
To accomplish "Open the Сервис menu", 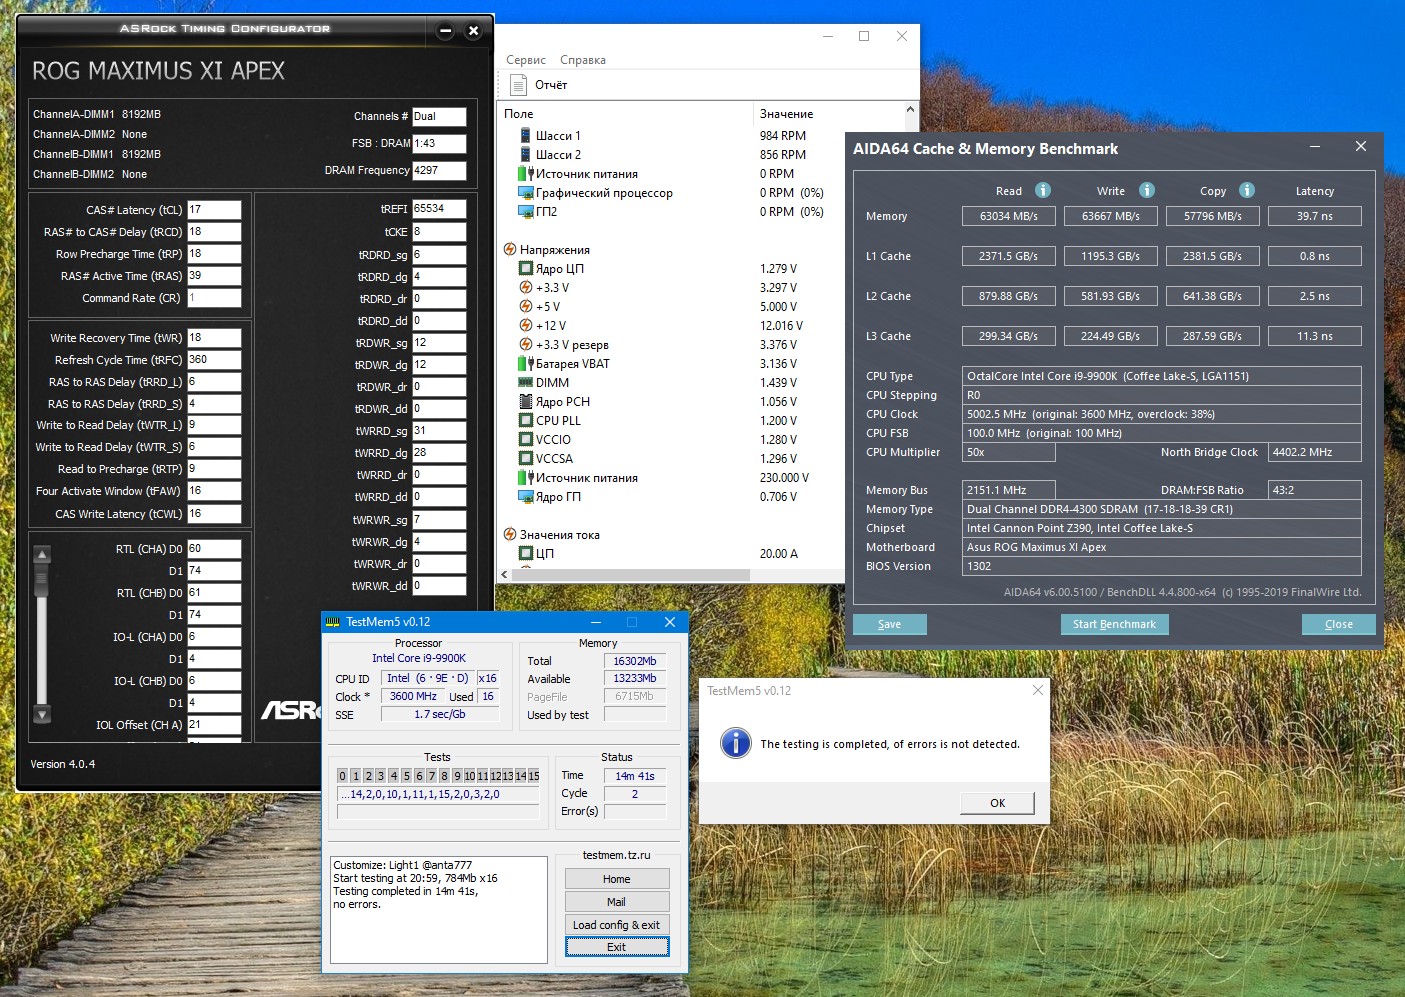I will 526,60.
